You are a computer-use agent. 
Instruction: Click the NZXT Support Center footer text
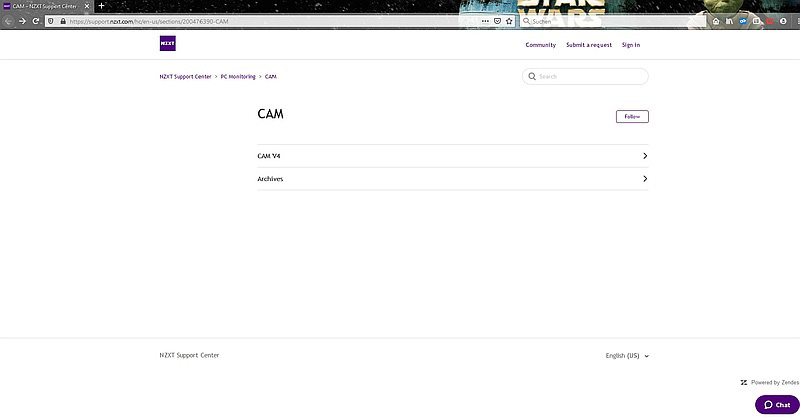click(x=189, y=355)
